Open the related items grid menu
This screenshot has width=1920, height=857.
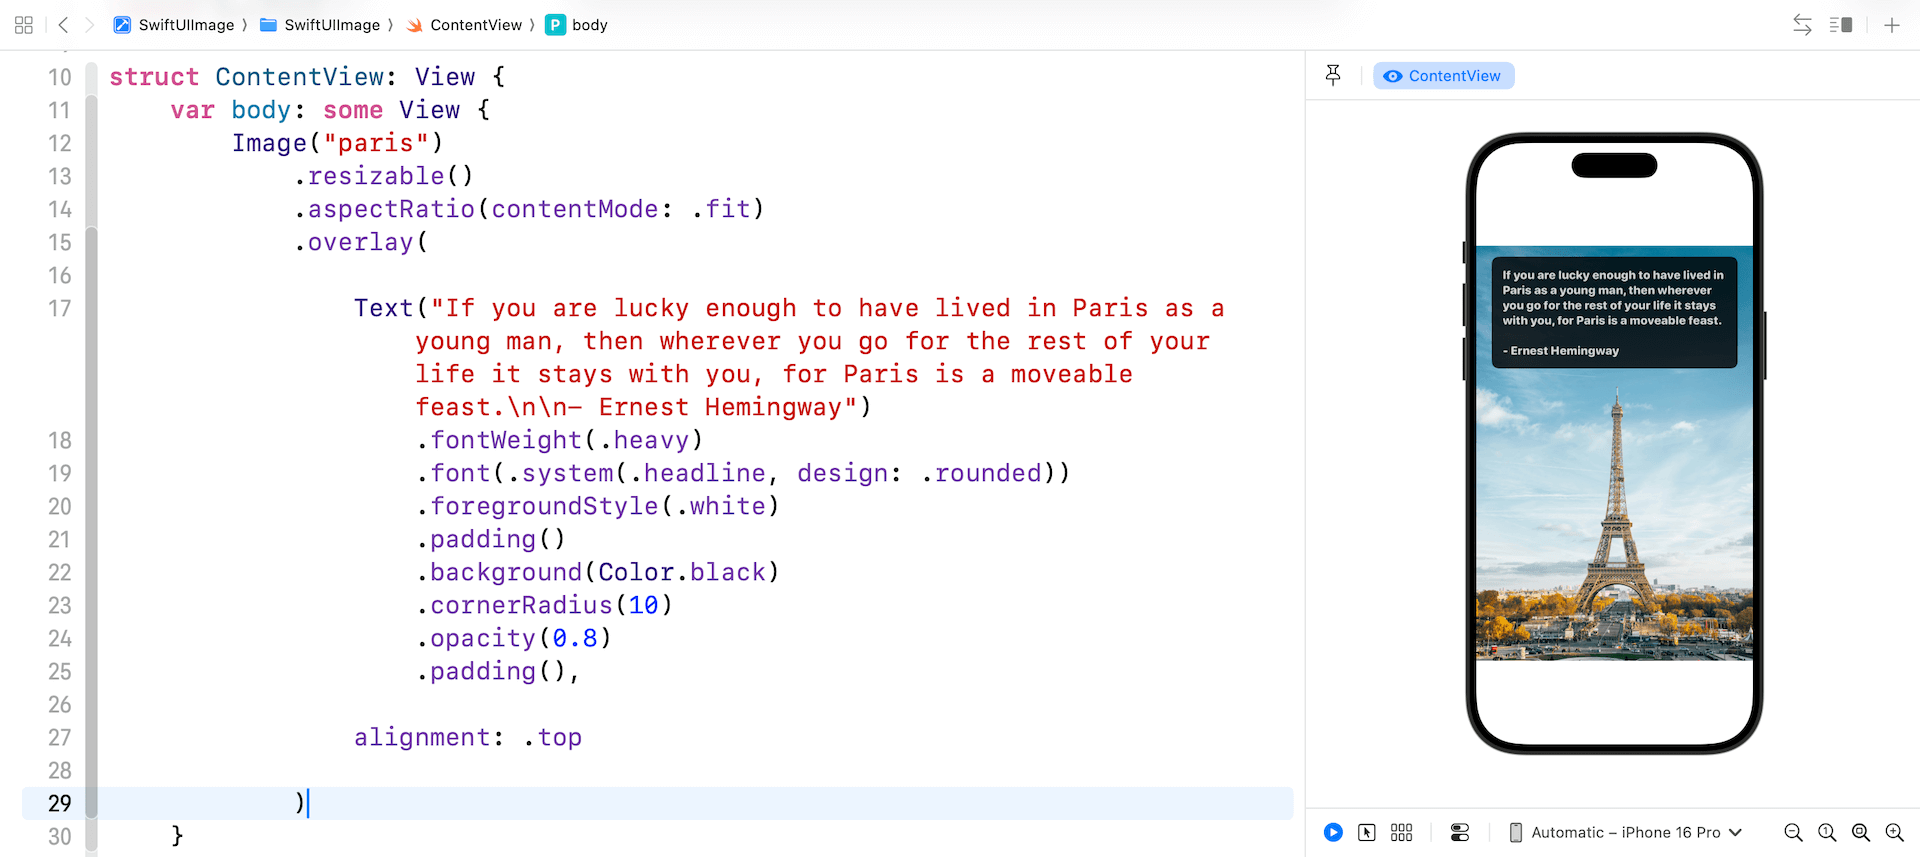[x=24, y=25]
